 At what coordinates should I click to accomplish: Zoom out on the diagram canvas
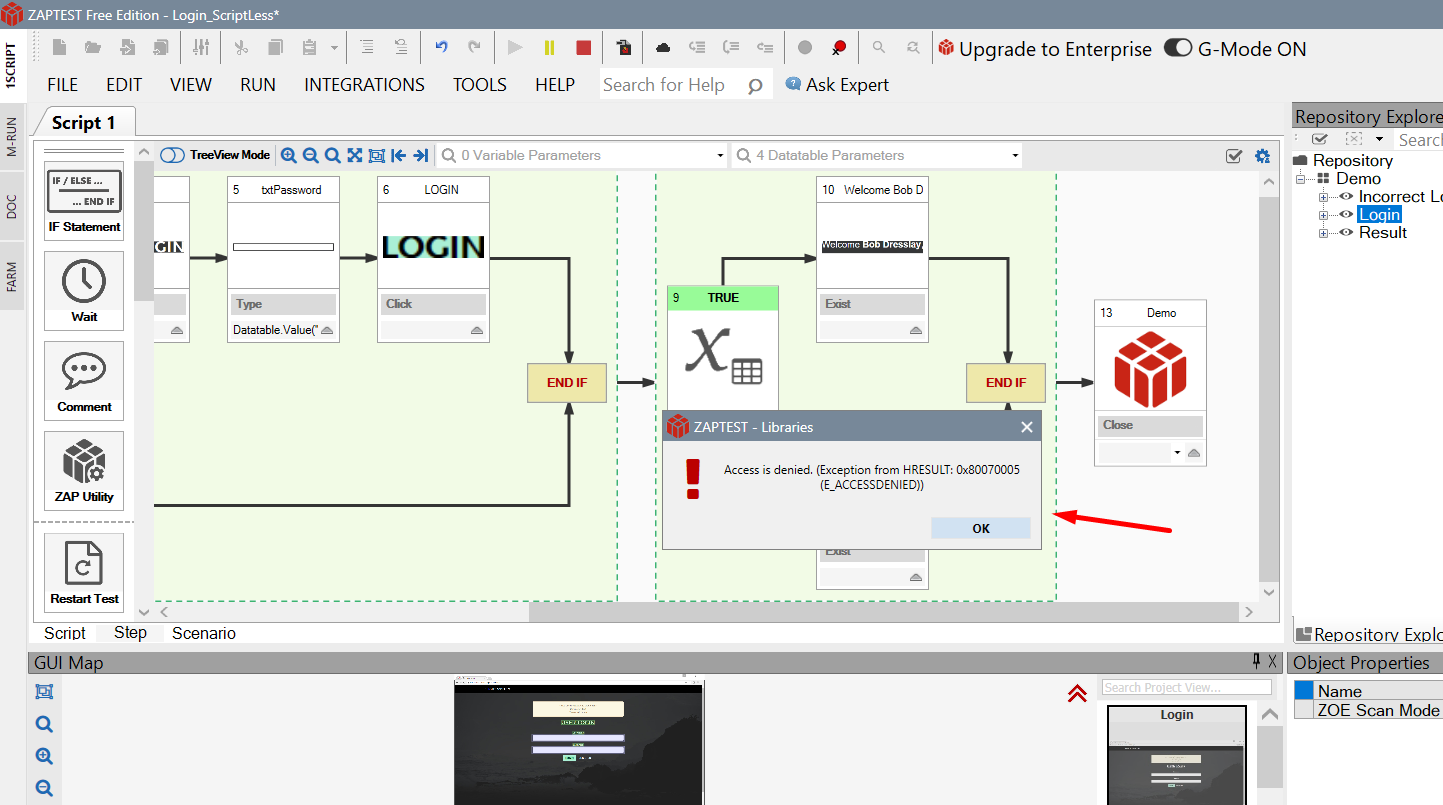[x=311, y=155]
